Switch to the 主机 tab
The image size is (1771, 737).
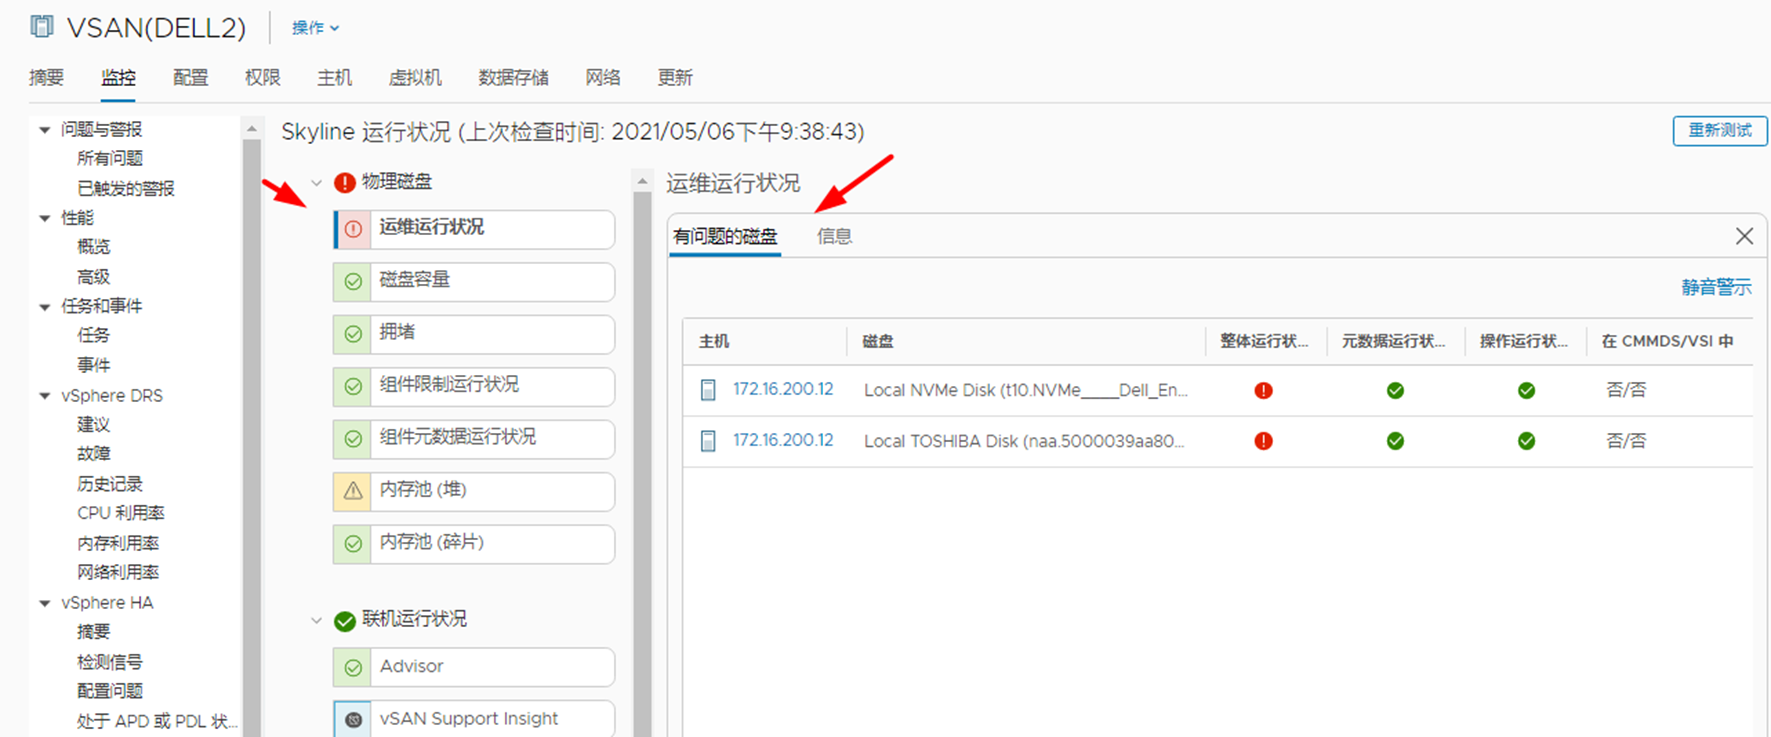pos(334,78)
